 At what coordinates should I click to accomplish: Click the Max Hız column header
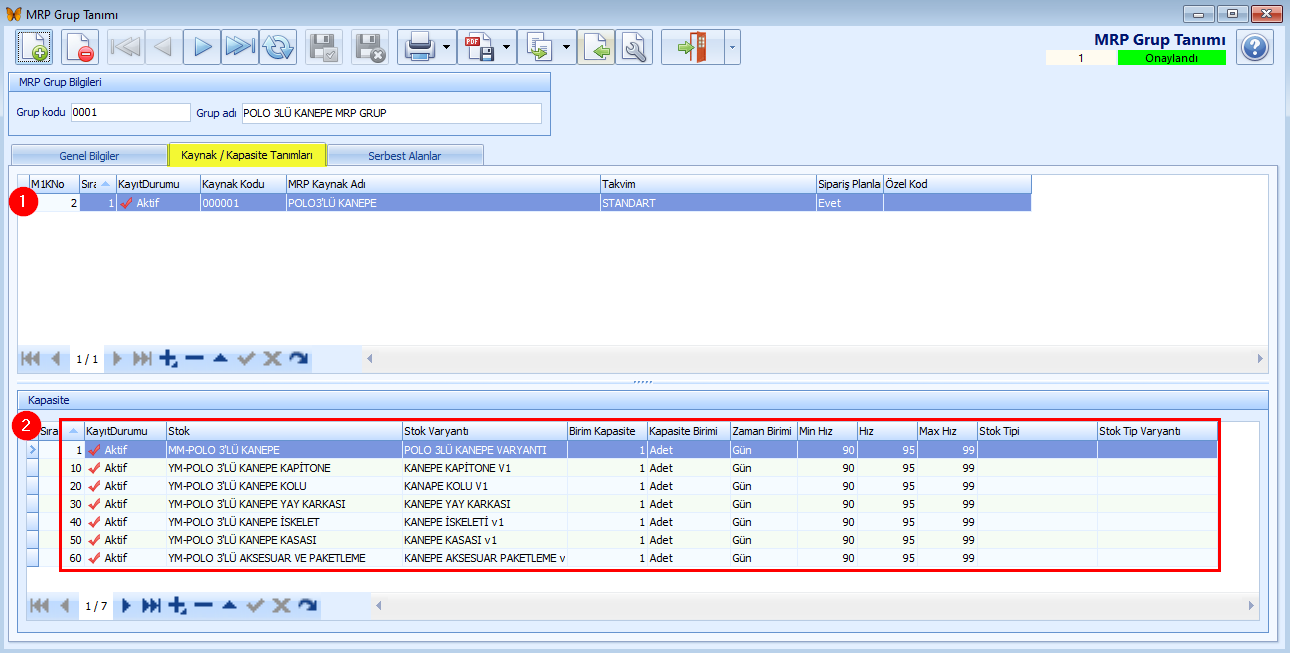pyautogui.click(x=947, y=431)
